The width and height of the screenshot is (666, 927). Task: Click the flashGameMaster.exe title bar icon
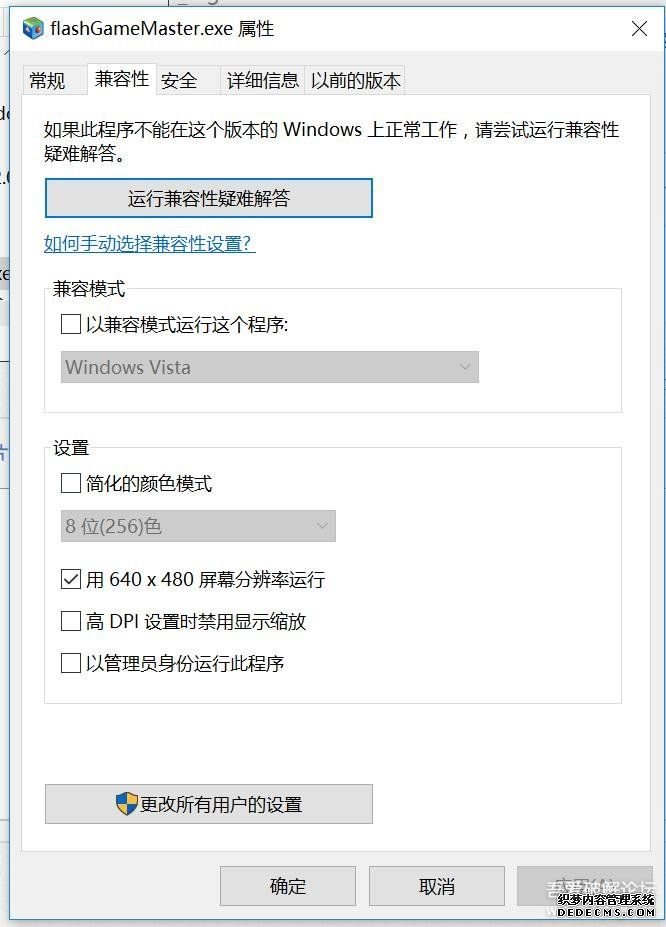(33, 28)
